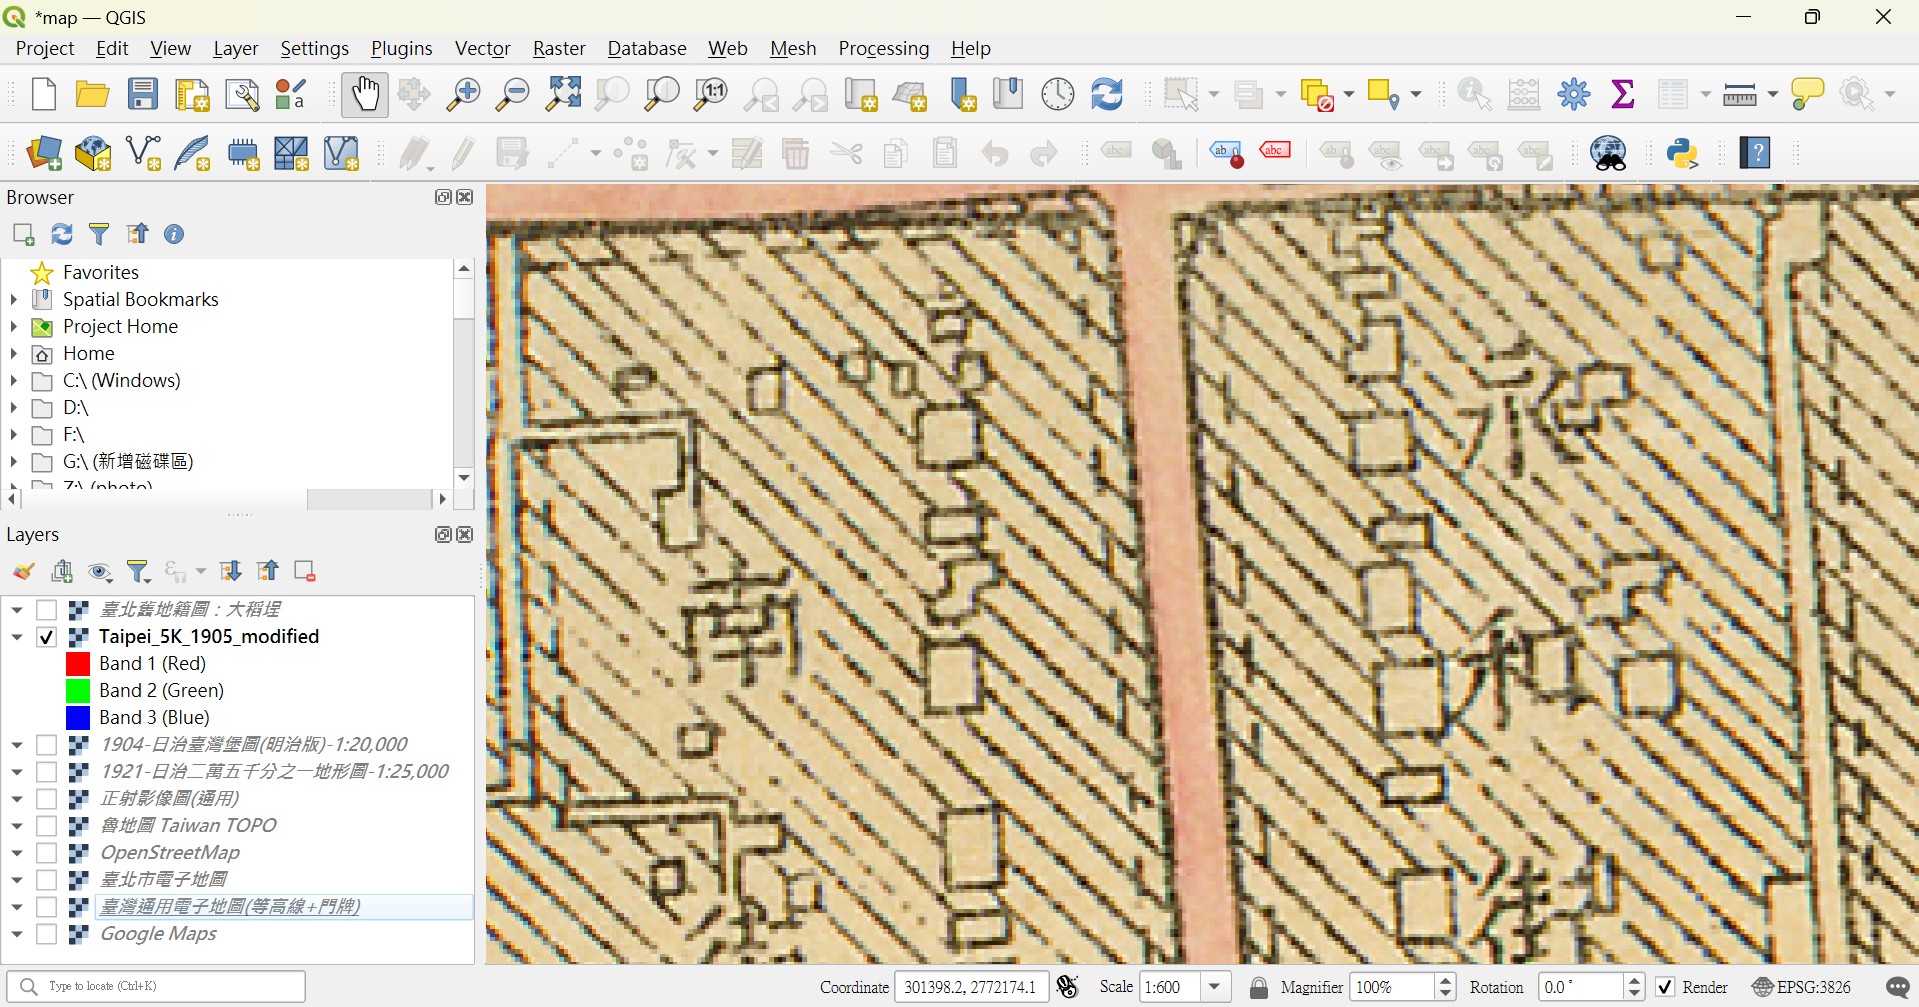
Task: Click the EPSG:3826 CRS button
Action: [x=1802, y=987]
